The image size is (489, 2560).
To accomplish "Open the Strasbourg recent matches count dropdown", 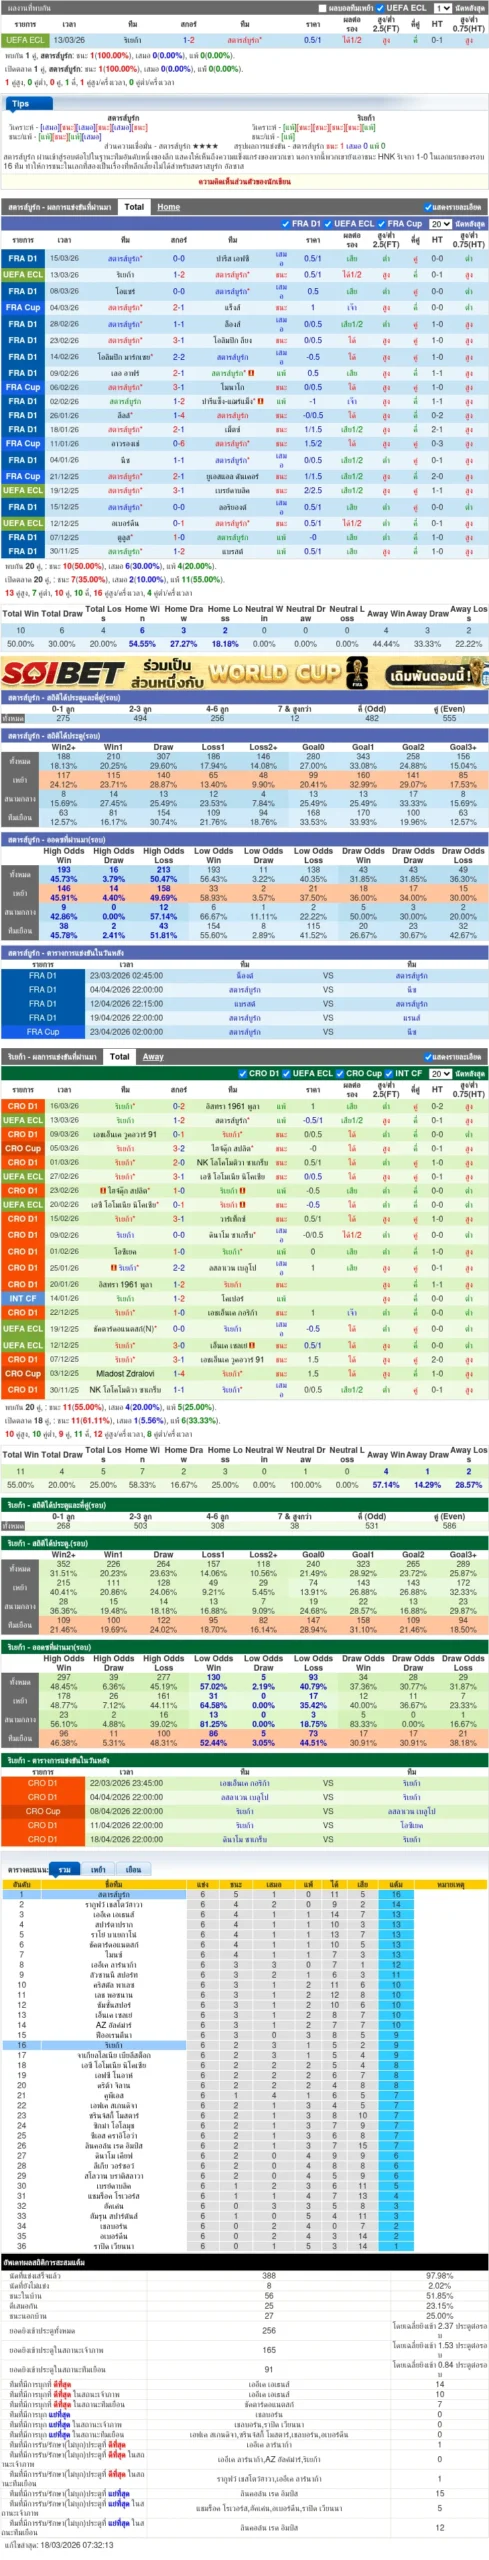I will [x=439, y=224].
